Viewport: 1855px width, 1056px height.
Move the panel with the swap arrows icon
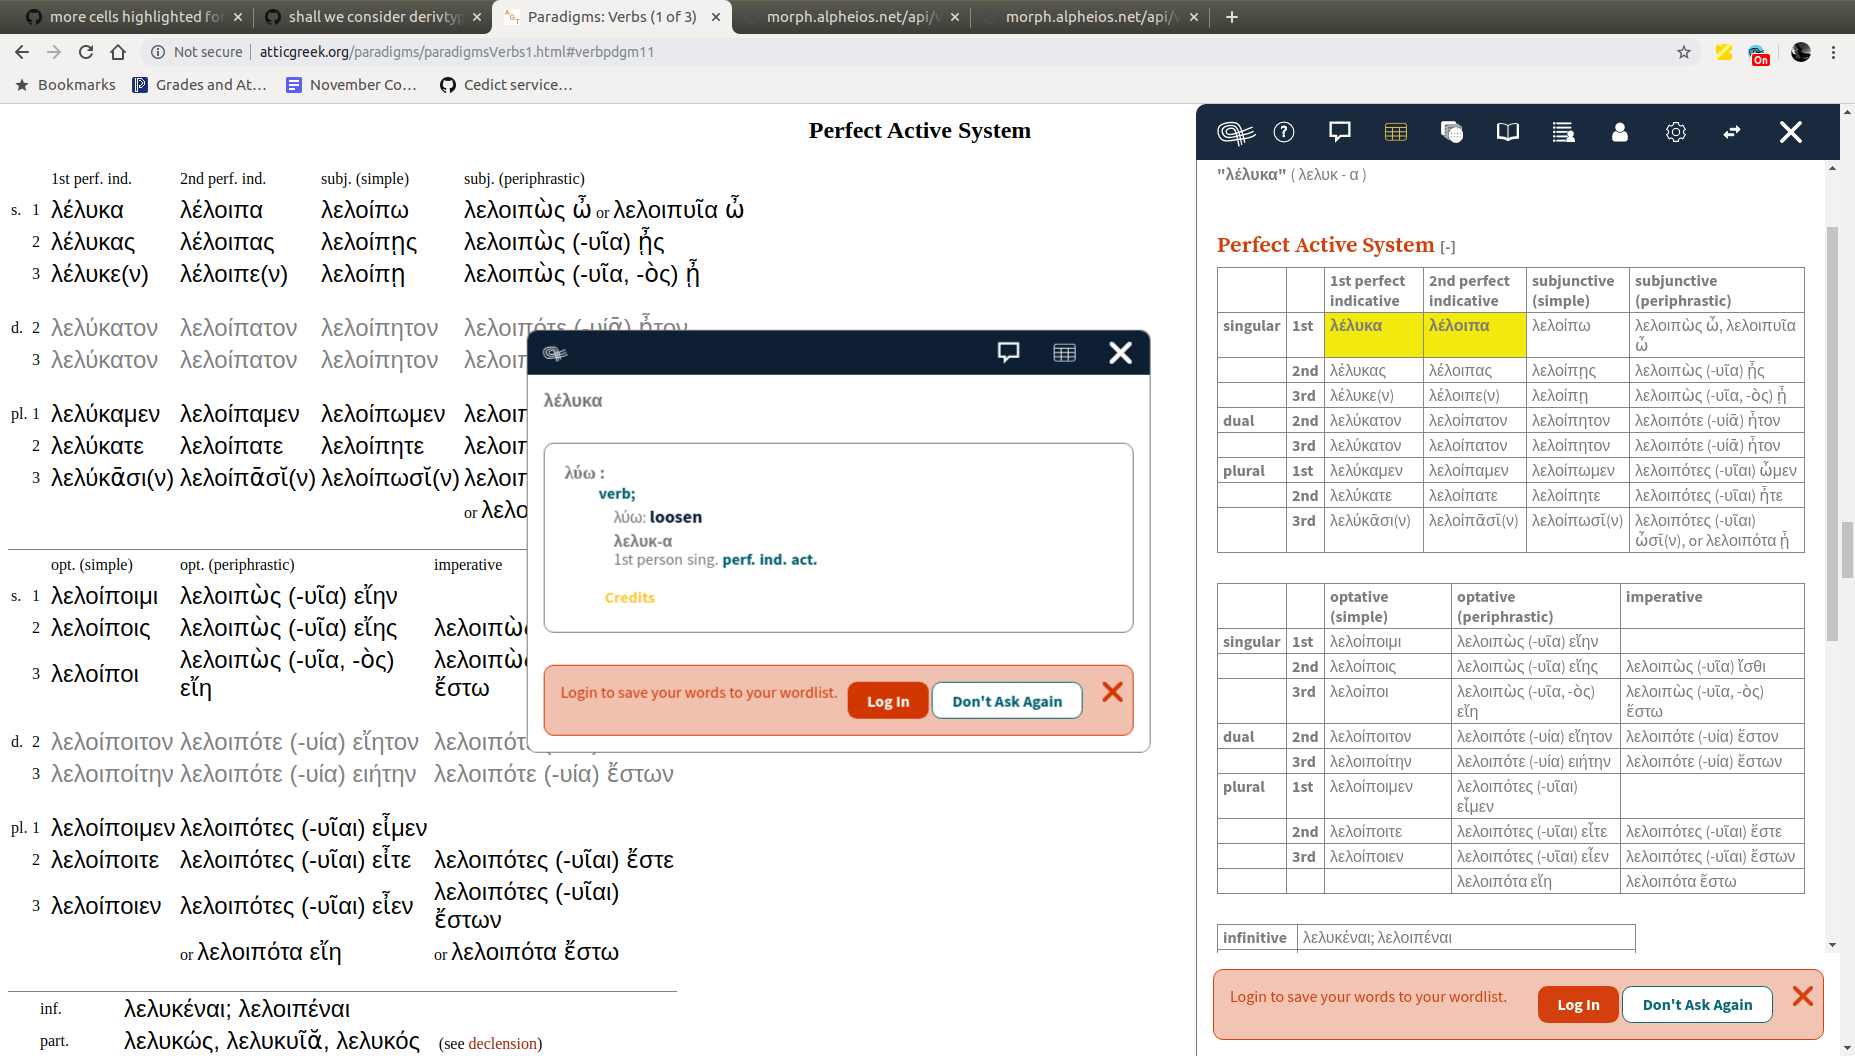pyautogui.click(x=1733, y=131)
